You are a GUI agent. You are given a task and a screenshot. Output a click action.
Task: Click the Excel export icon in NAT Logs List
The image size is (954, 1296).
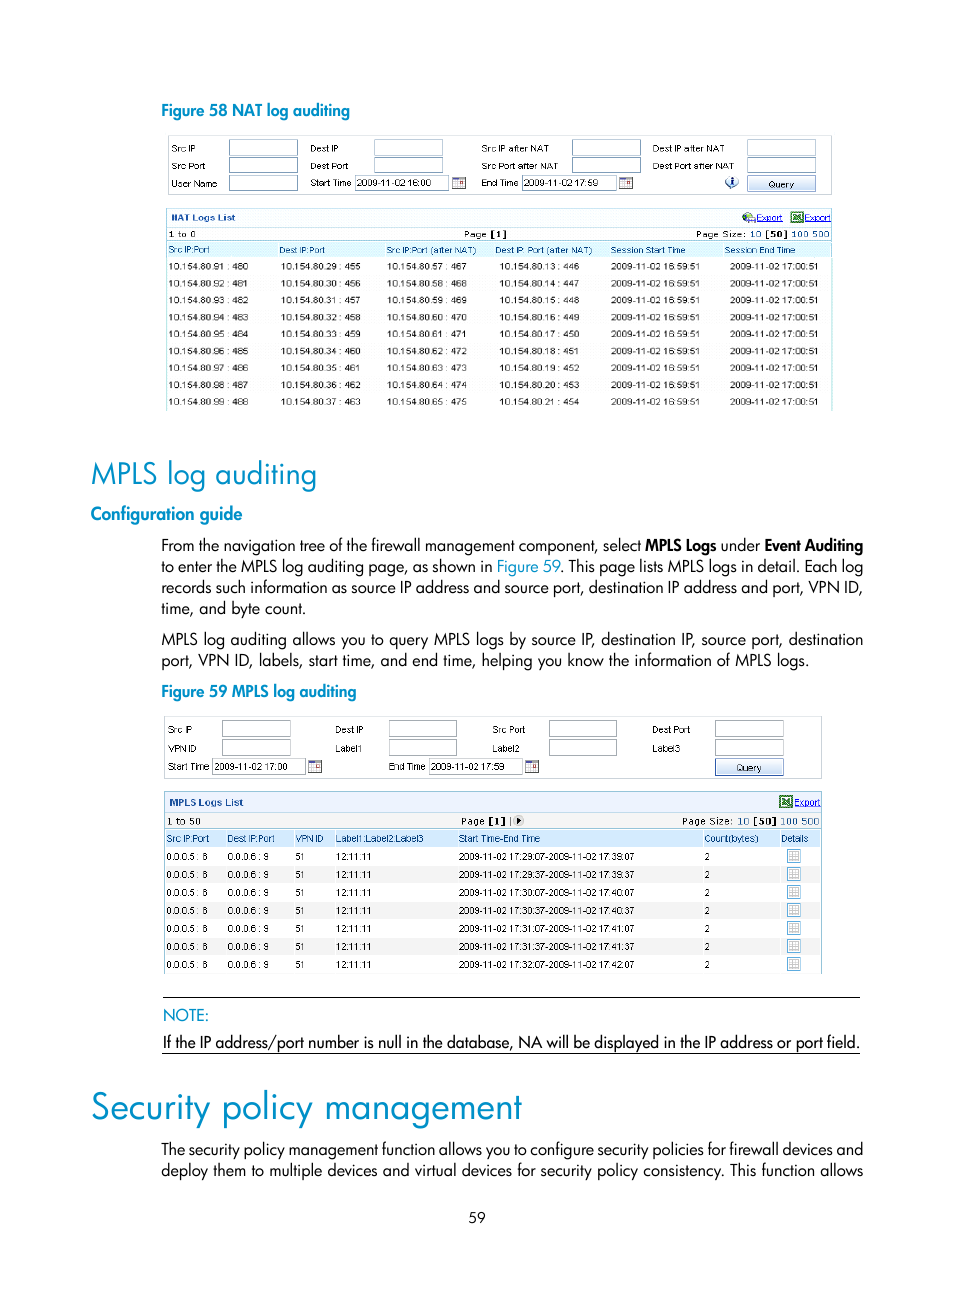797,217
